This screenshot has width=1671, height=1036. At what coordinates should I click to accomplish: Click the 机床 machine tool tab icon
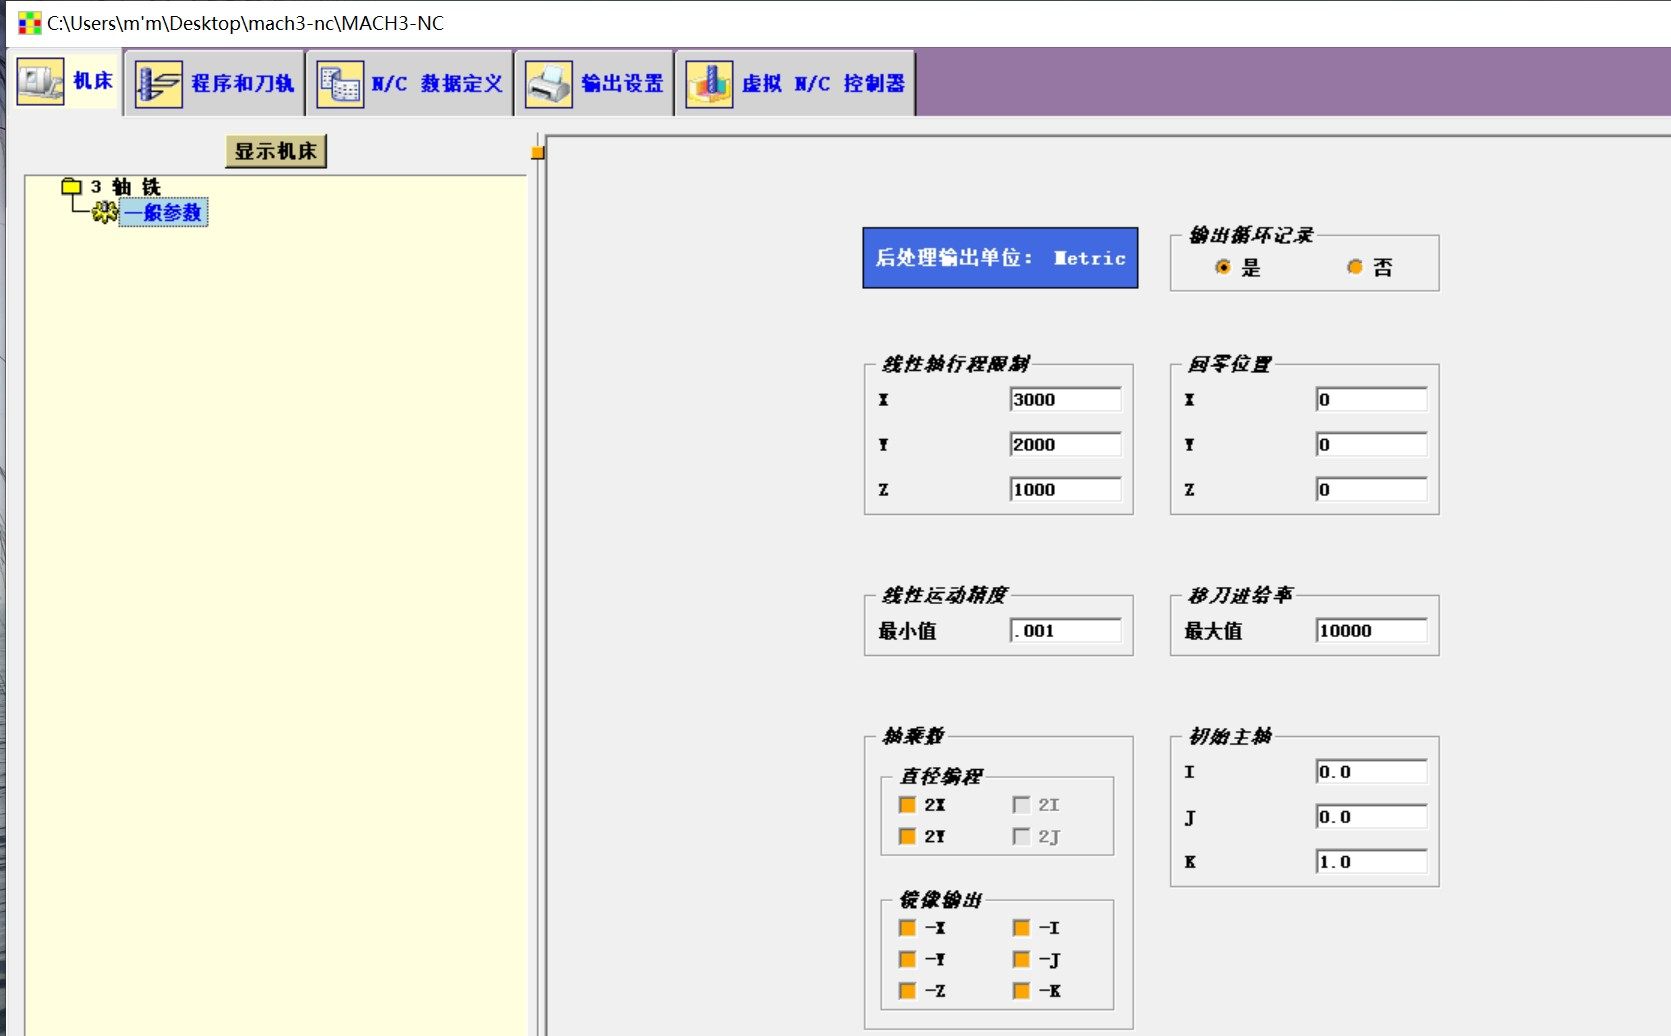40,82
